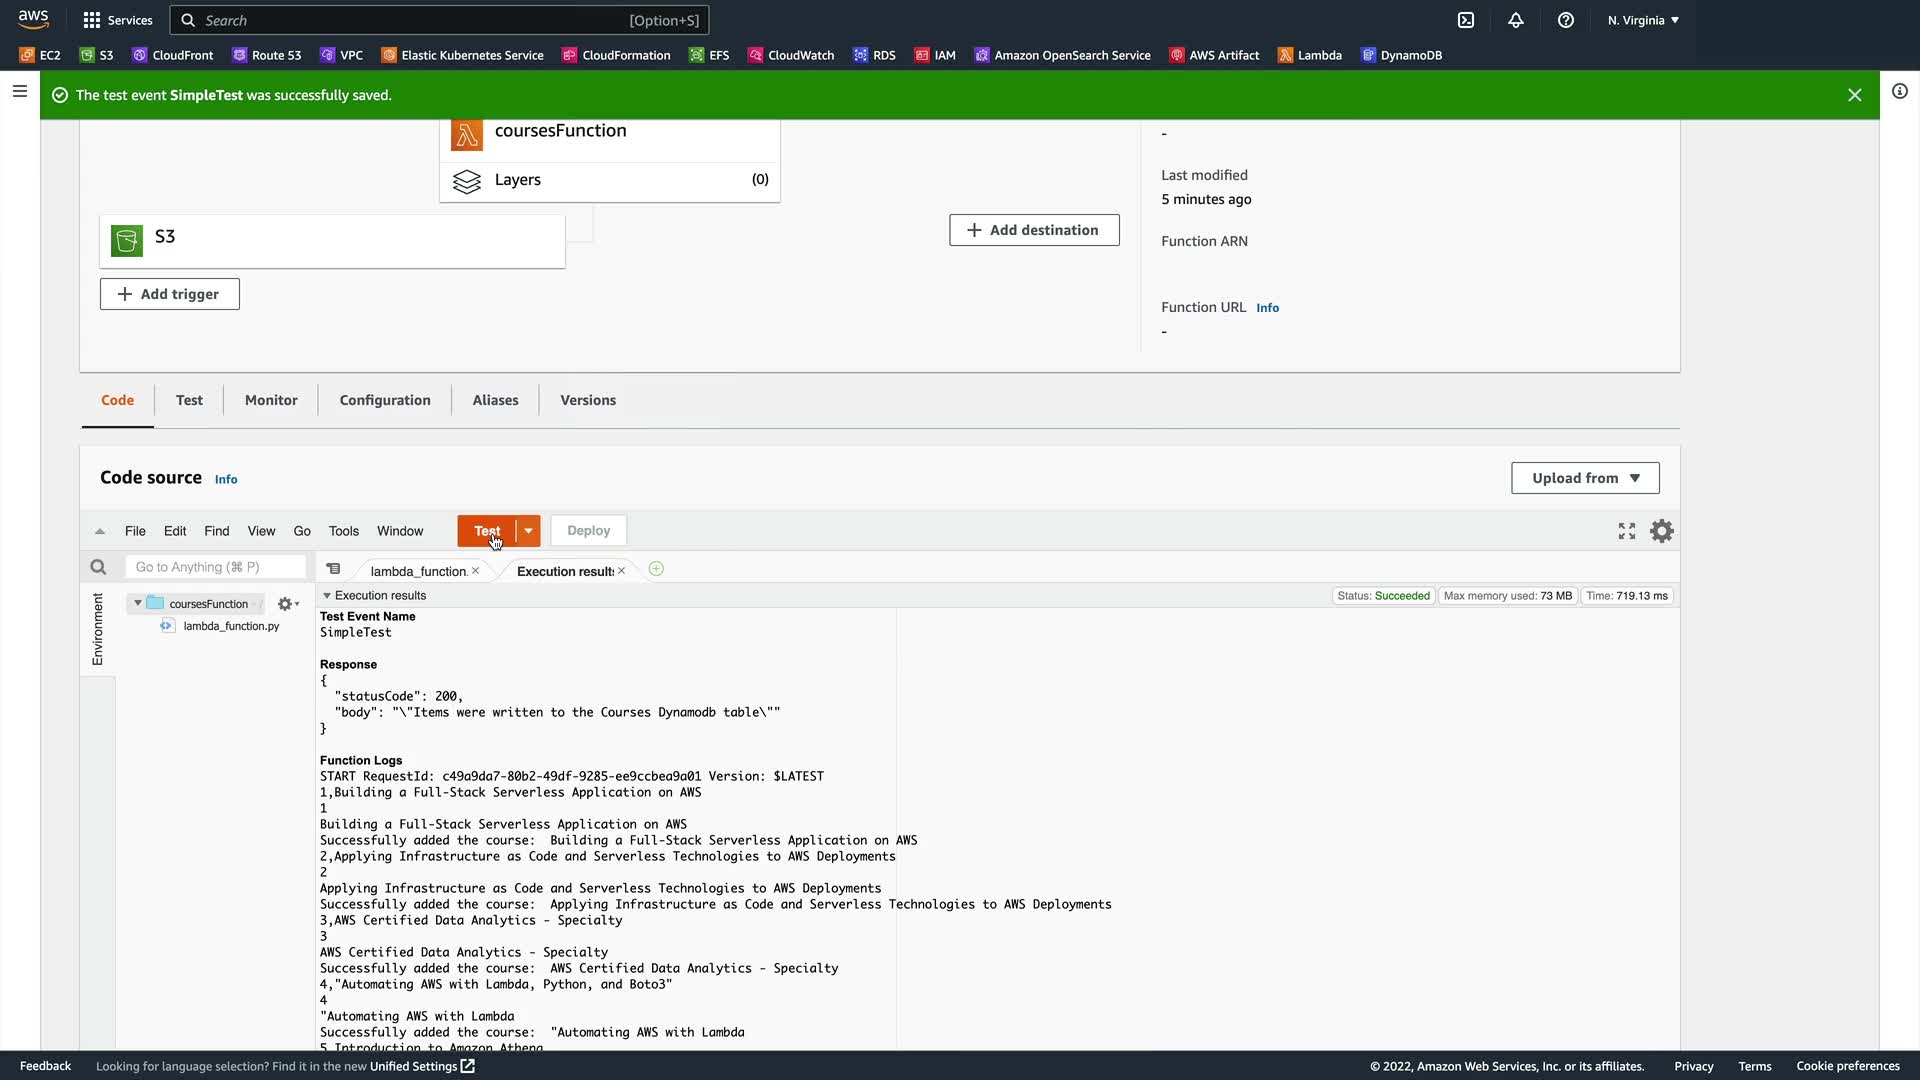Collapse the Execution results section
The width and height of the screenshot is (1920, 1080).
327,596
